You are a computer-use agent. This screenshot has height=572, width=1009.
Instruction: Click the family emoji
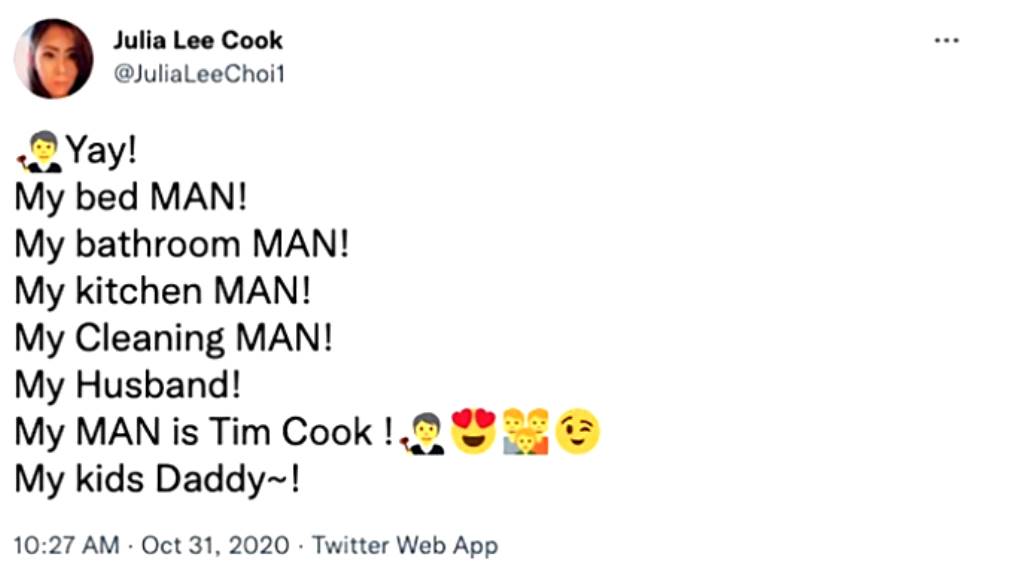[x=526, y=432]
